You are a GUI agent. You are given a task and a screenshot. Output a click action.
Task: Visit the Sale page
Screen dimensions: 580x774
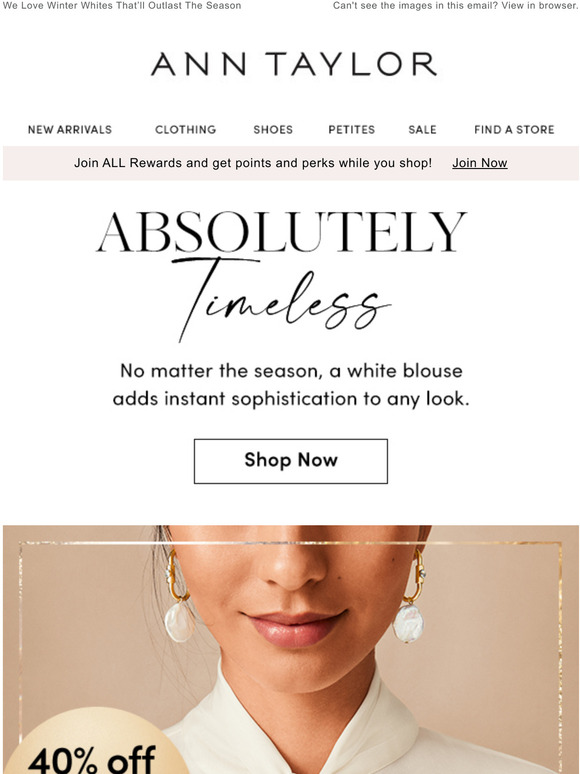(422, 129)
